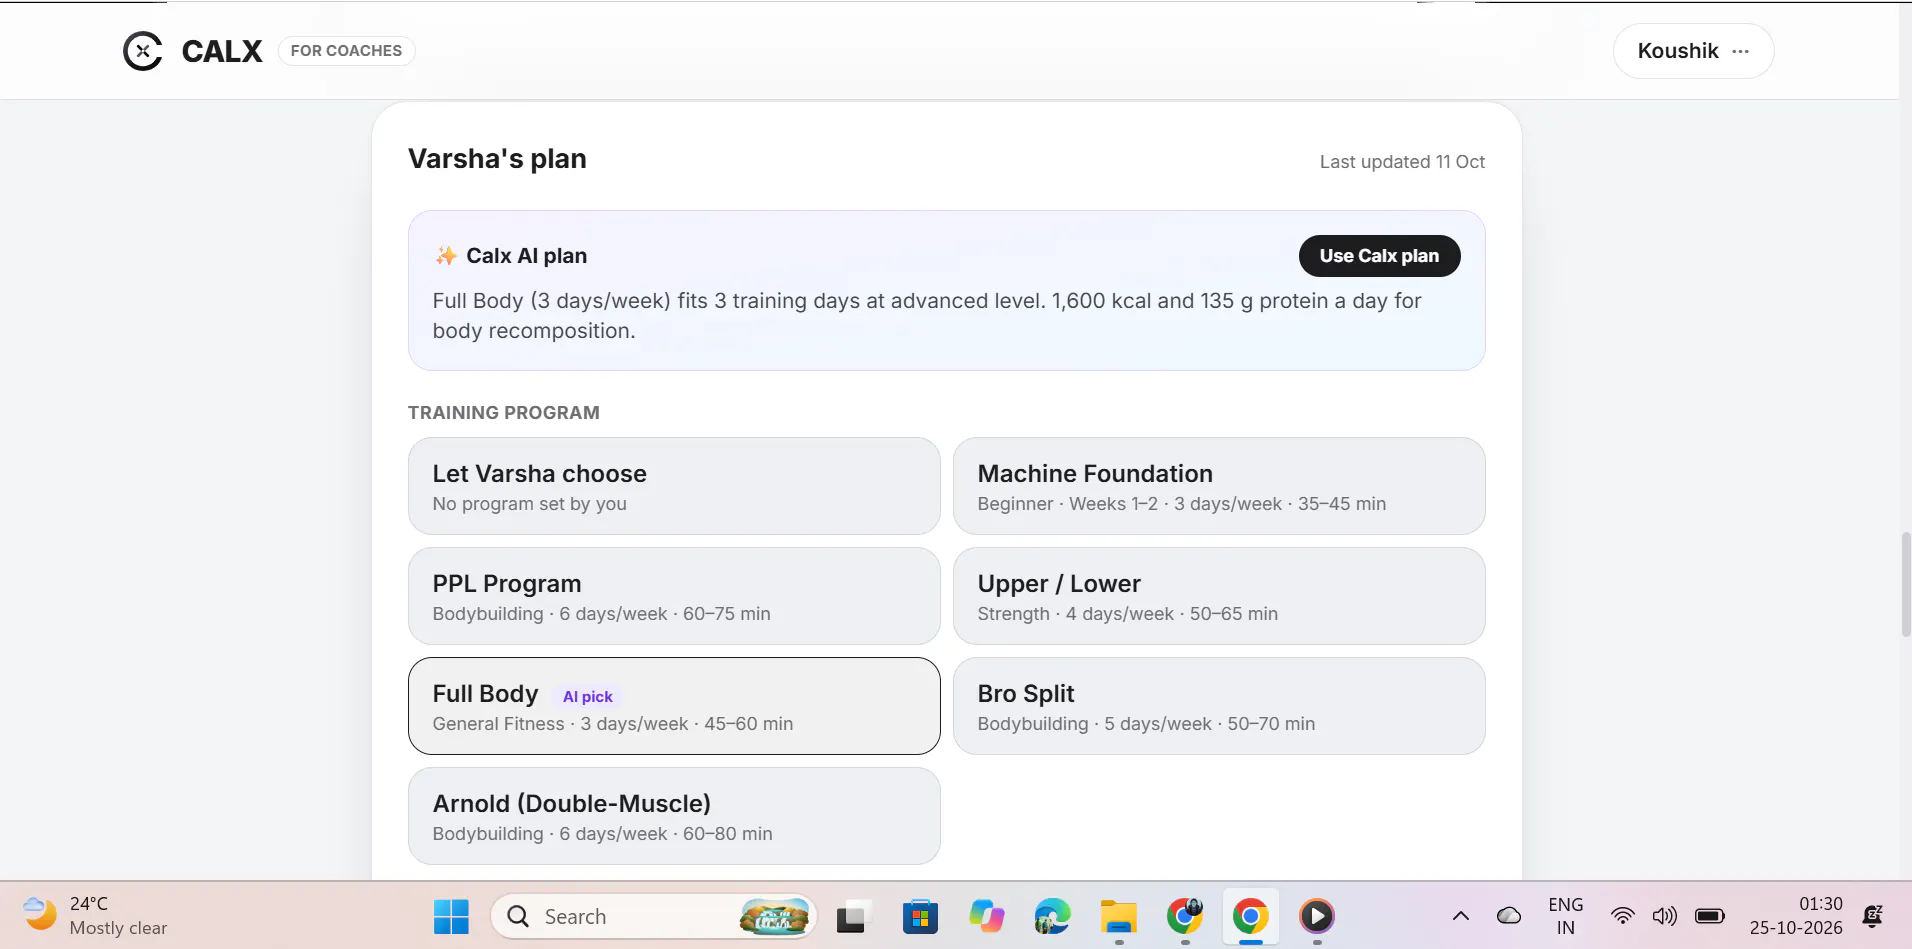Viewport: 1912px width, 949px height.
Task: Click CALX brand name link
Action: [222, 51]
